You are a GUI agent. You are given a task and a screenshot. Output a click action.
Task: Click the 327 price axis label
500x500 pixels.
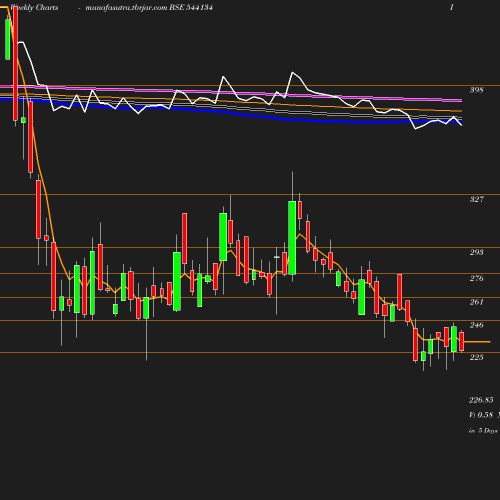(x=476, y=199)
